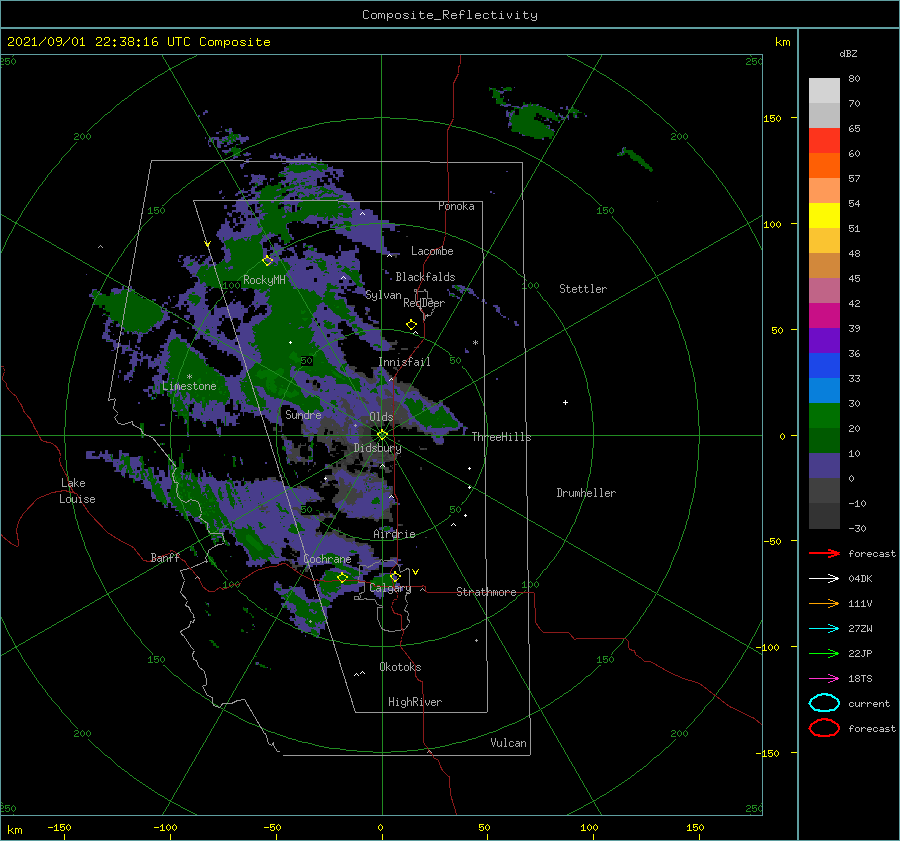Click the yellow diamond marker near RockyMH

point(267,261)
